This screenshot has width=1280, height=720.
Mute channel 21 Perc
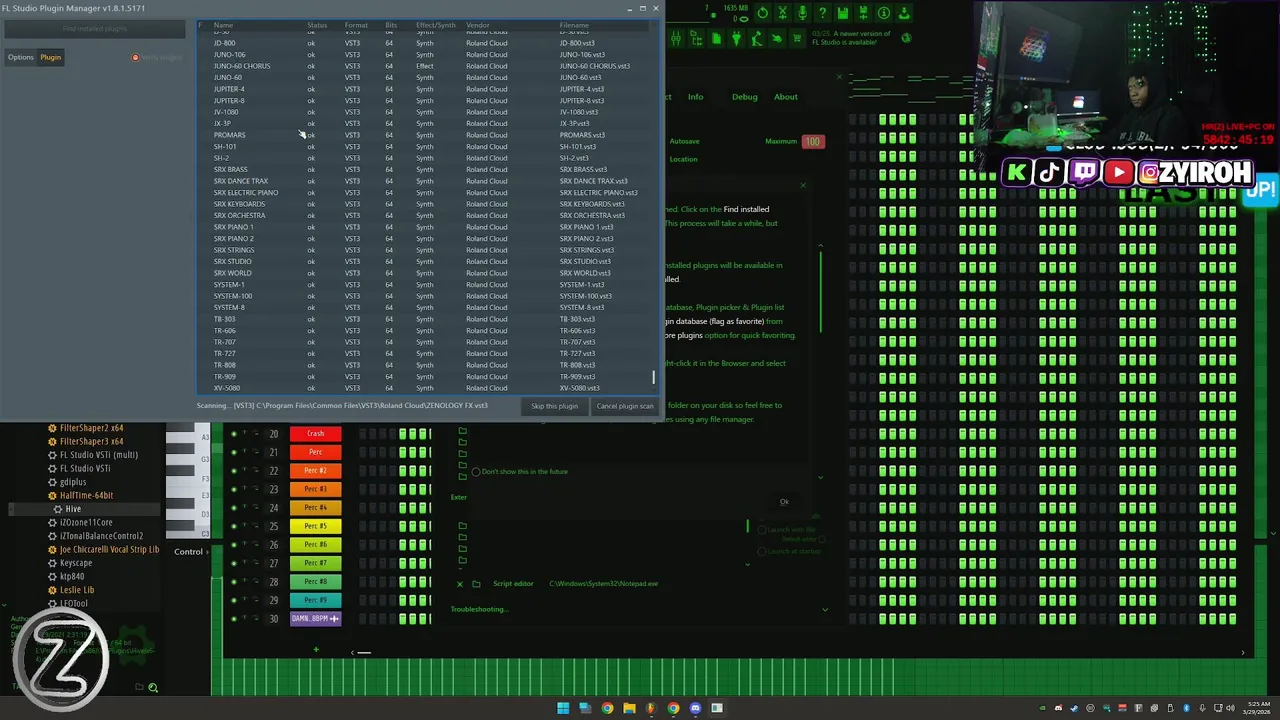(x=233, y=452)
